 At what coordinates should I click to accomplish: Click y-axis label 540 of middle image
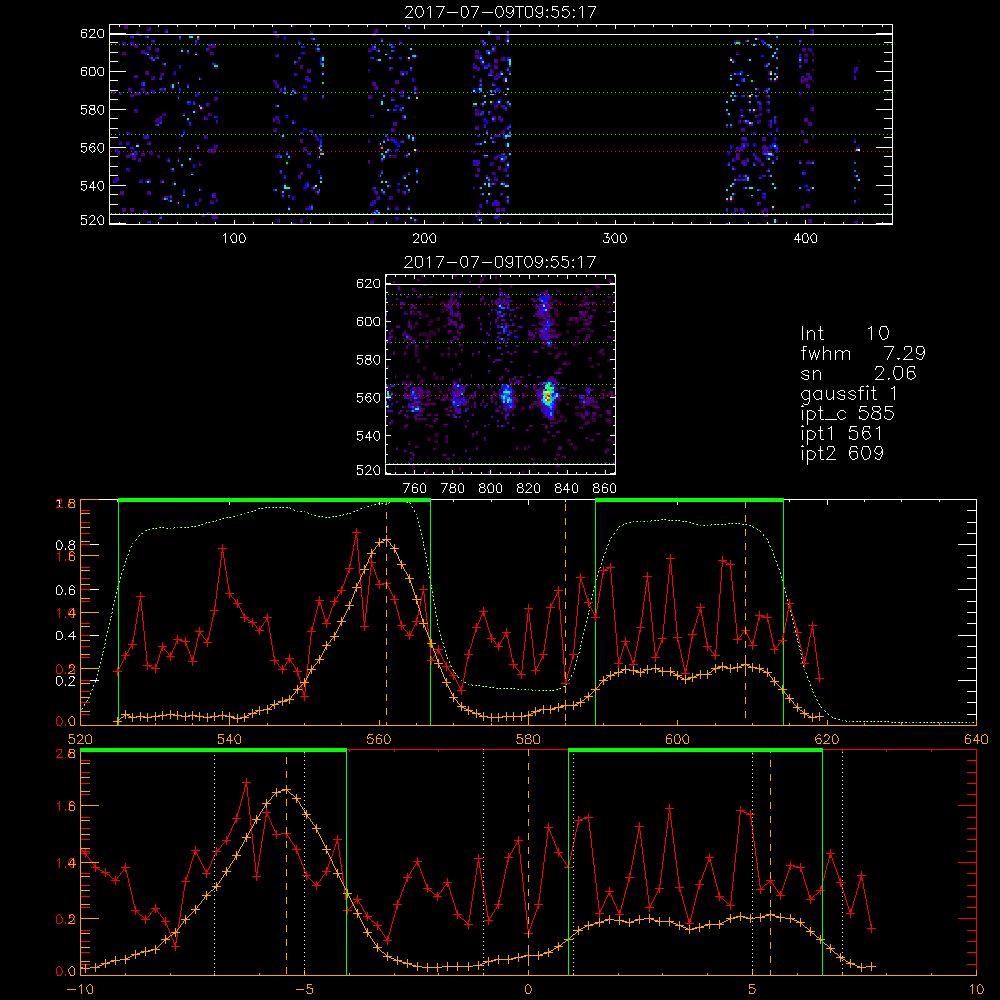368,436
